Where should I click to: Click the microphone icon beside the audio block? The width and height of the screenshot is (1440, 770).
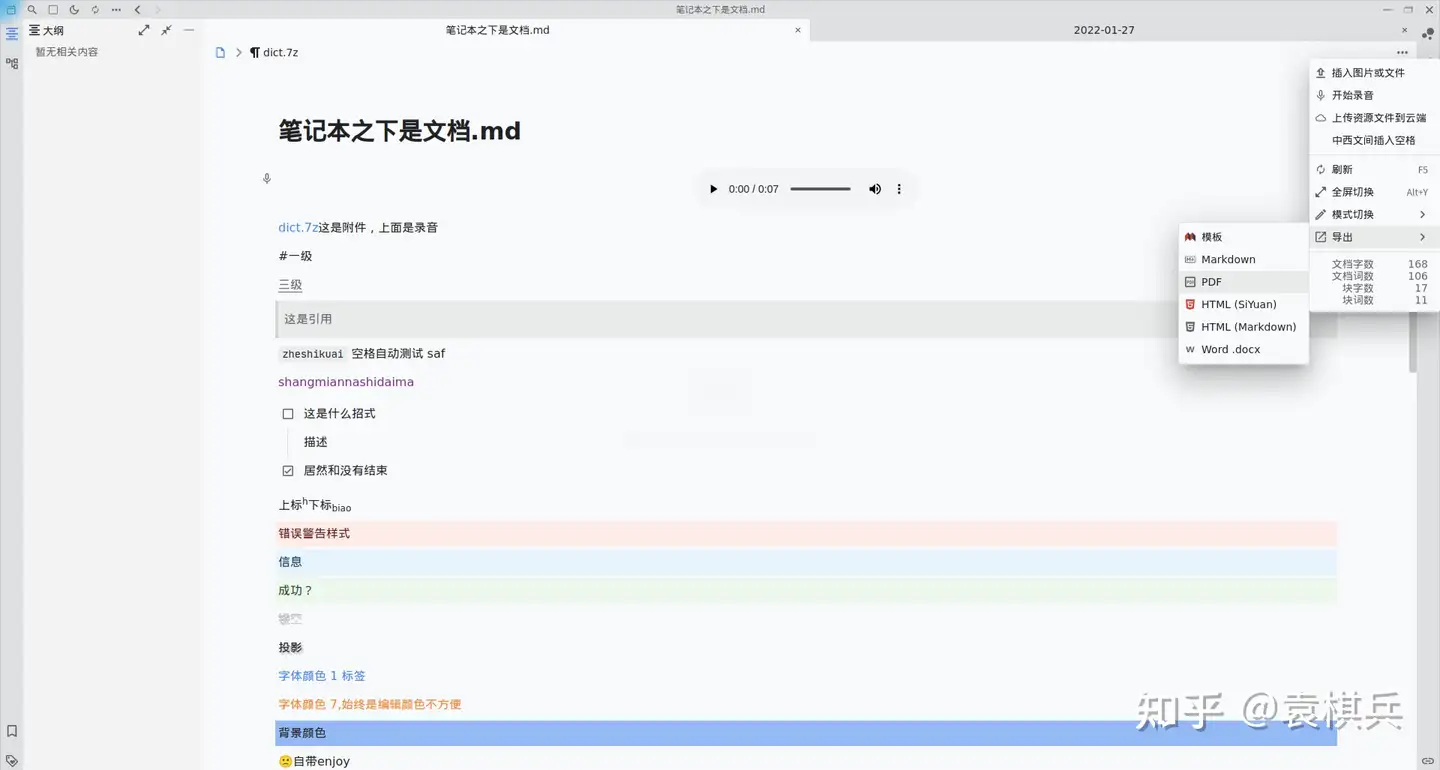[267, 179]
